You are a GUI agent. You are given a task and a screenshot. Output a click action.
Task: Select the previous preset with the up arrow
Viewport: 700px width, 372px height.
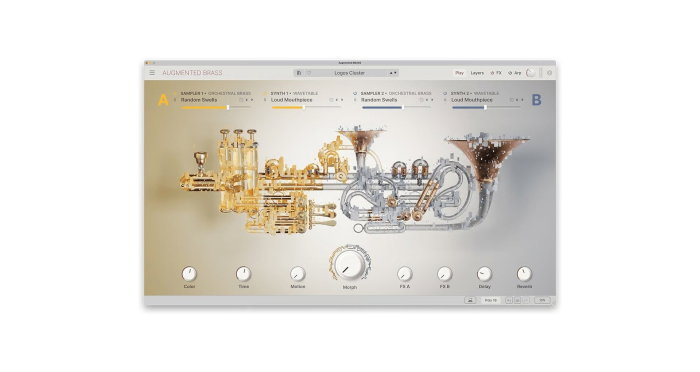pos(391,73)
